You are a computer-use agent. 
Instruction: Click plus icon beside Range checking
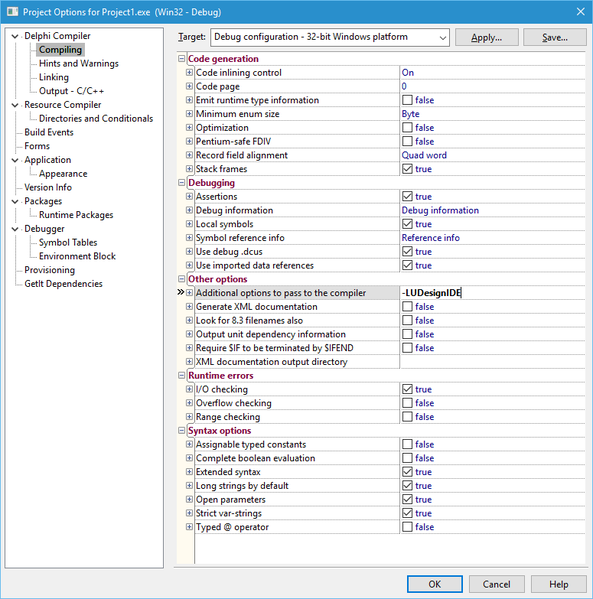pyautogui.click(x=189, y=416)
